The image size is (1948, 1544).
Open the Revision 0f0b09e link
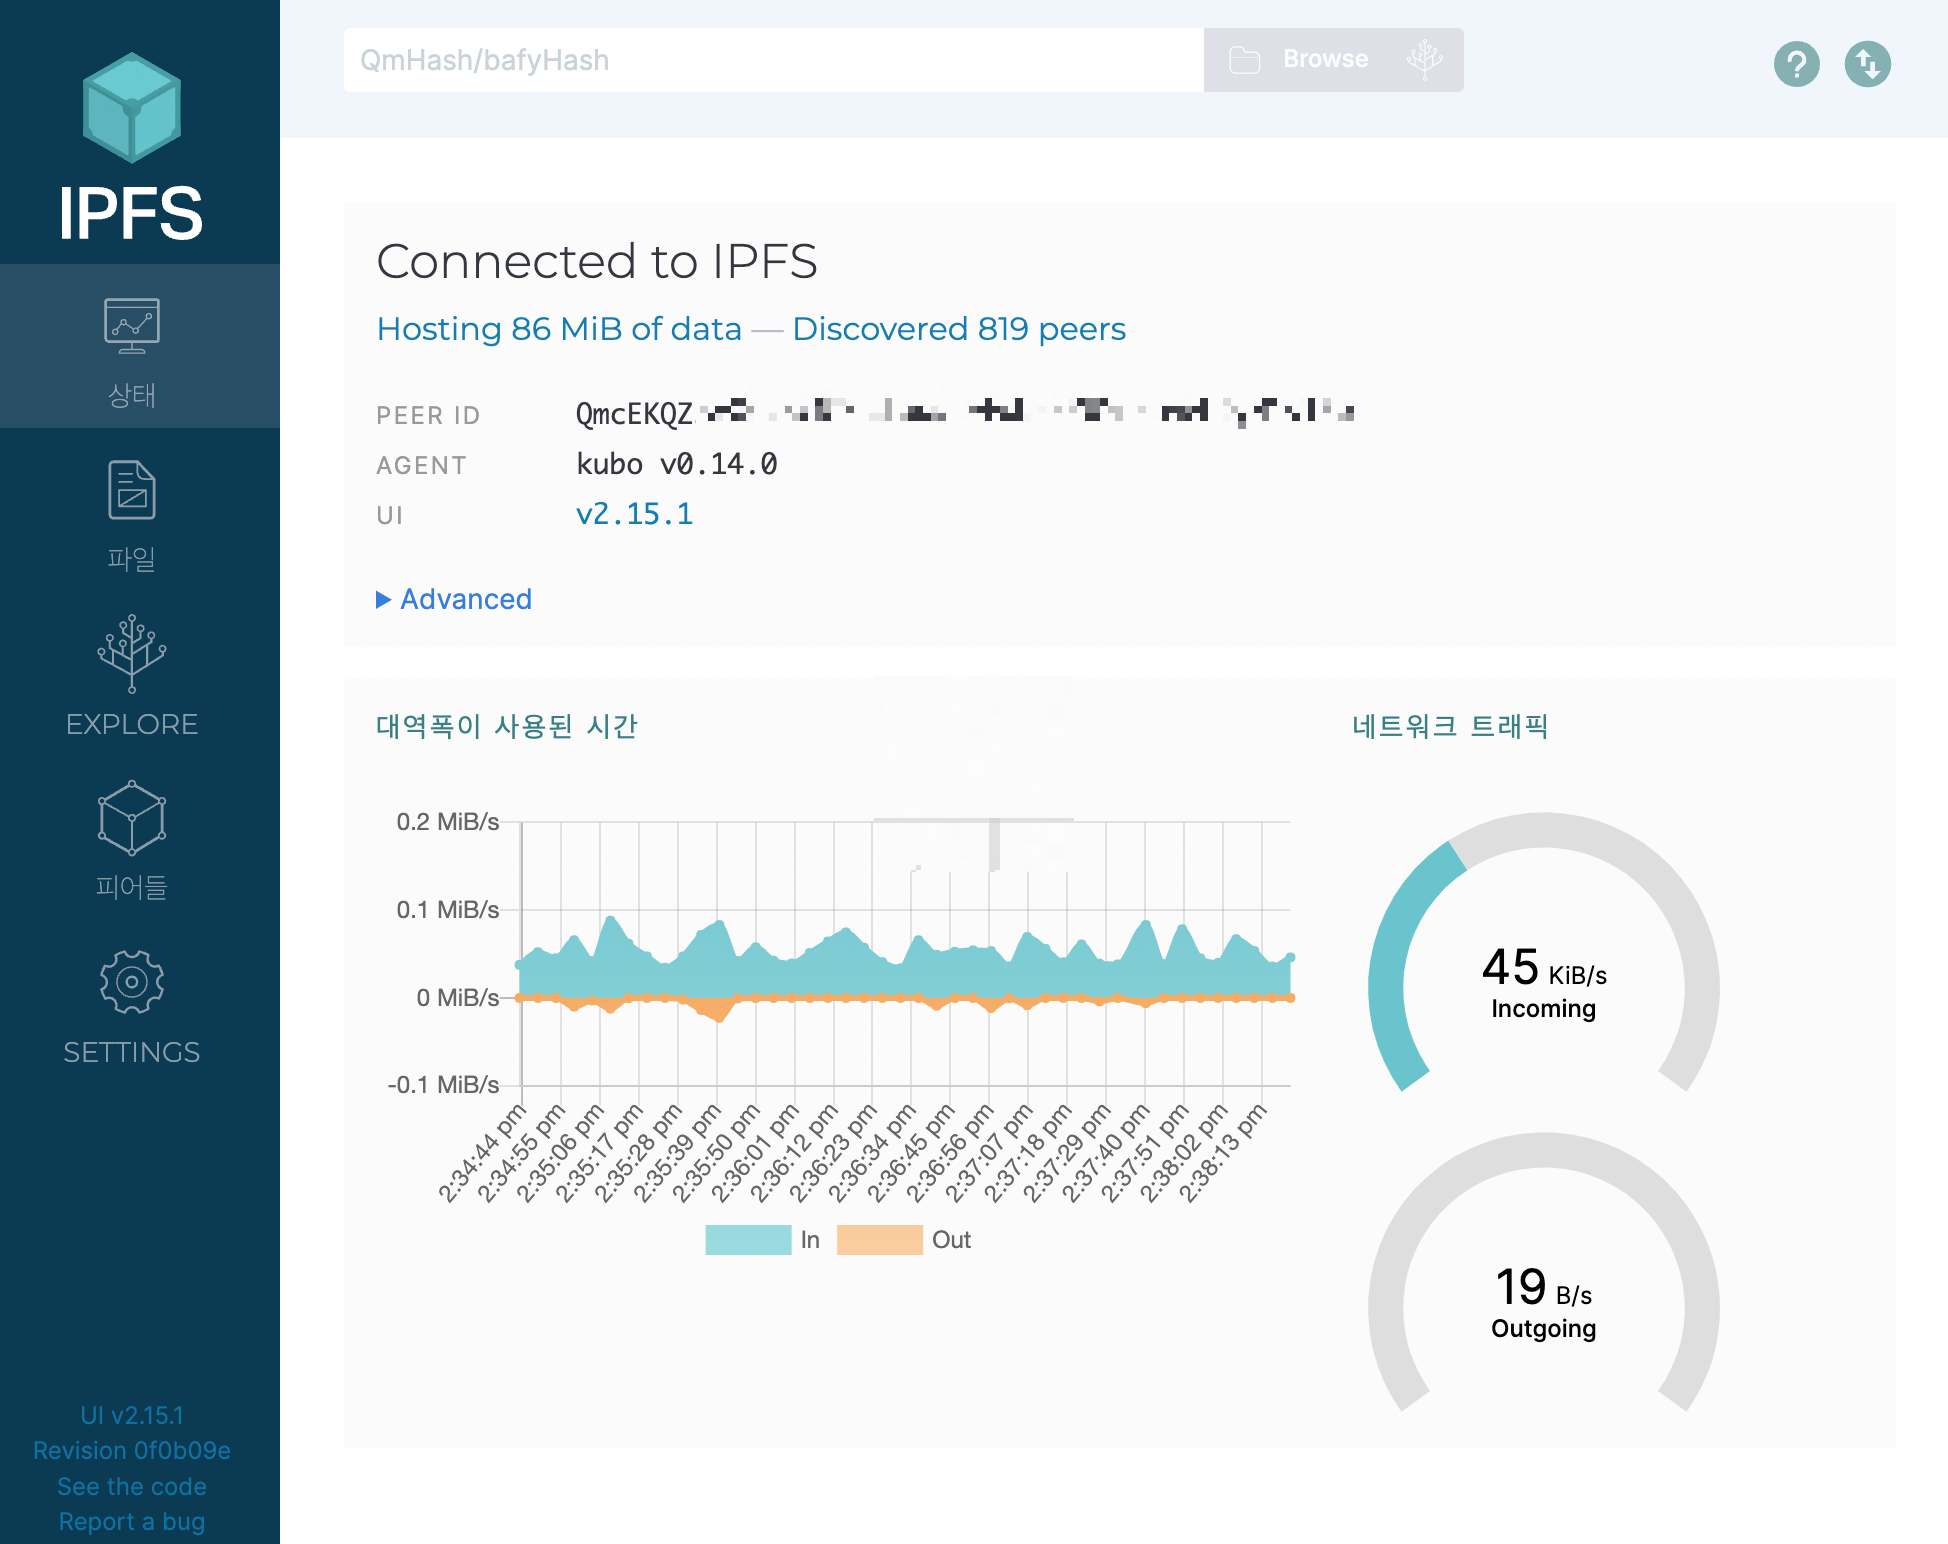coord(131,1450)
